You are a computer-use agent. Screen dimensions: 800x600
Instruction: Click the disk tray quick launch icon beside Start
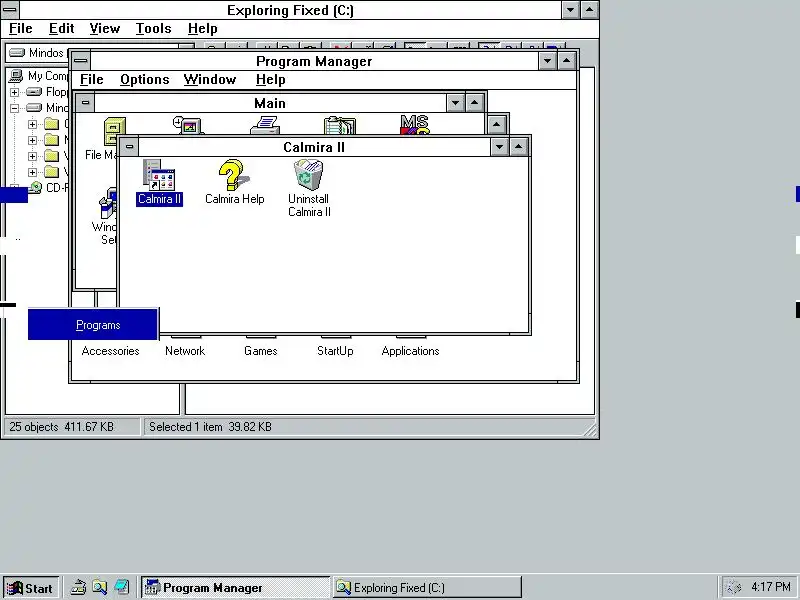click(x=78, y=587)
